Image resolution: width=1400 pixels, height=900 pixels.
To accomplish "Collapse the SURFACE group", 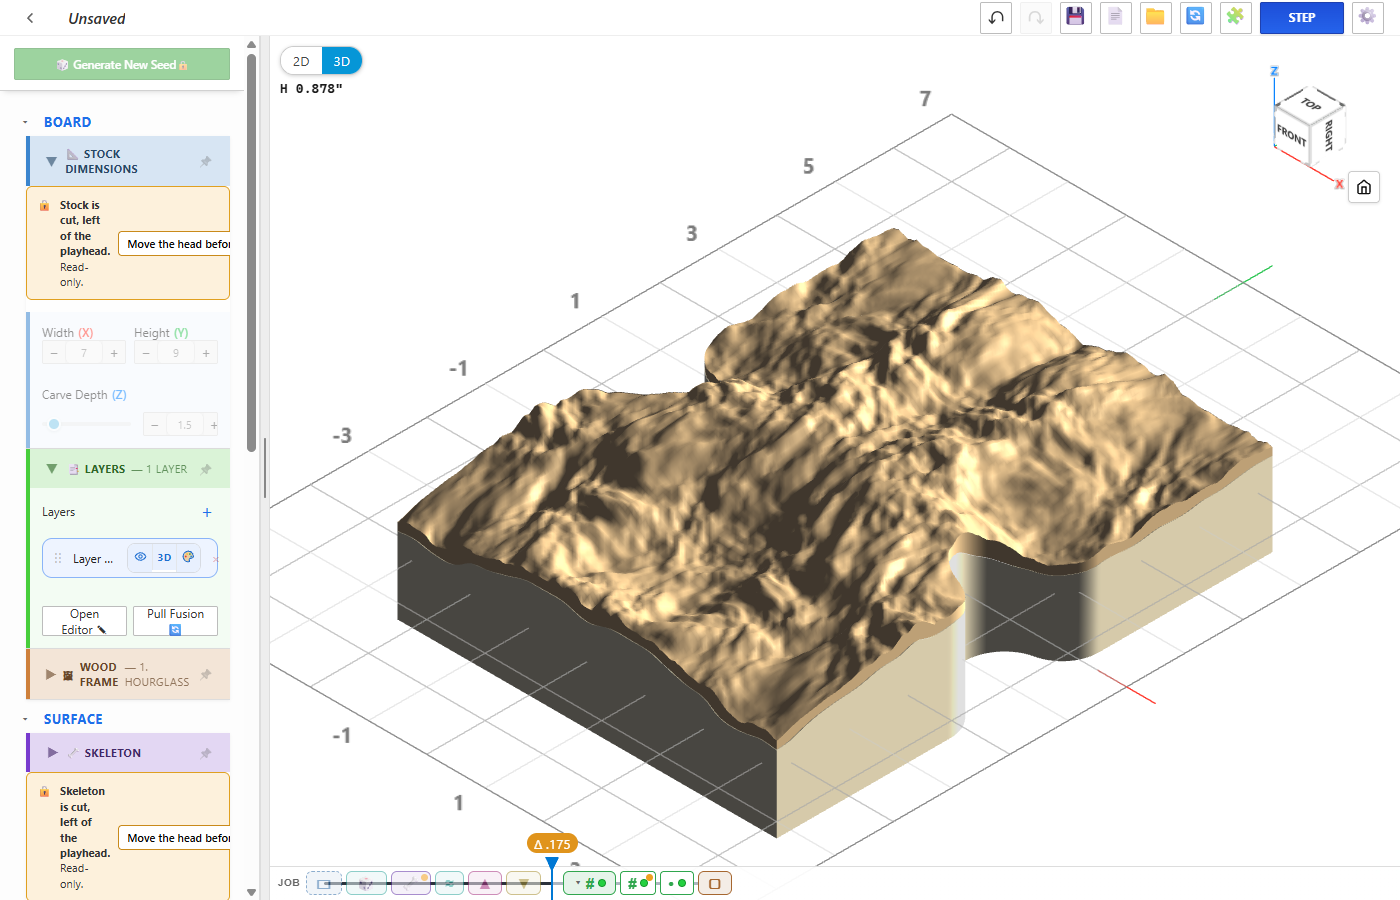I will [25, 719].
